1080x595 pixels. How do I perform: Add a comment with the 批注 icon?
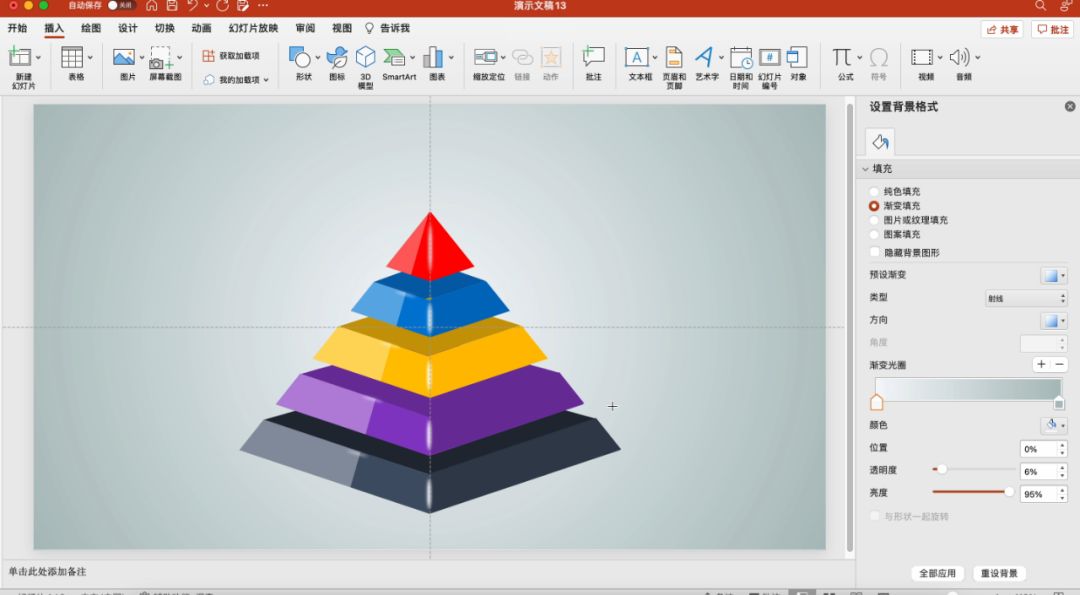pyautogui.click(x=593, y=59)
